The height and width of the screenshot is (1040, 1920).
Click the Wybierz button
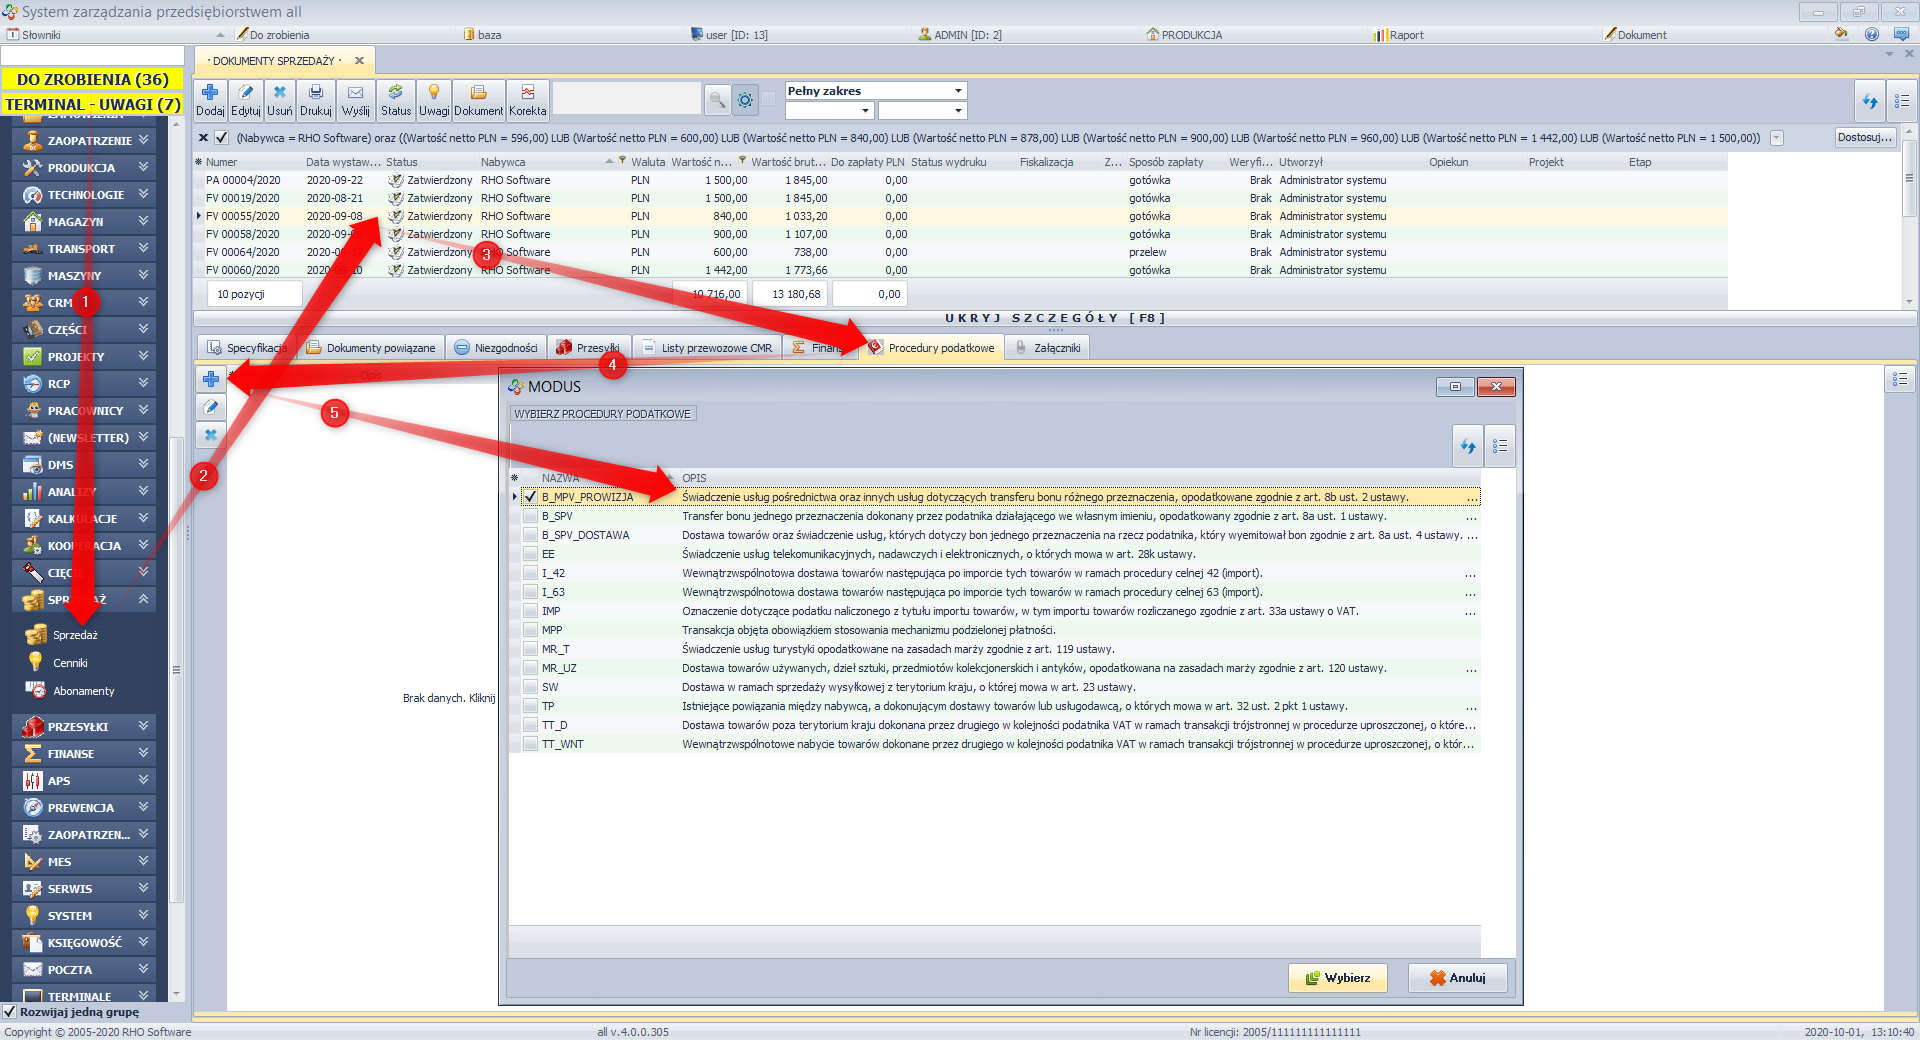1337,978
